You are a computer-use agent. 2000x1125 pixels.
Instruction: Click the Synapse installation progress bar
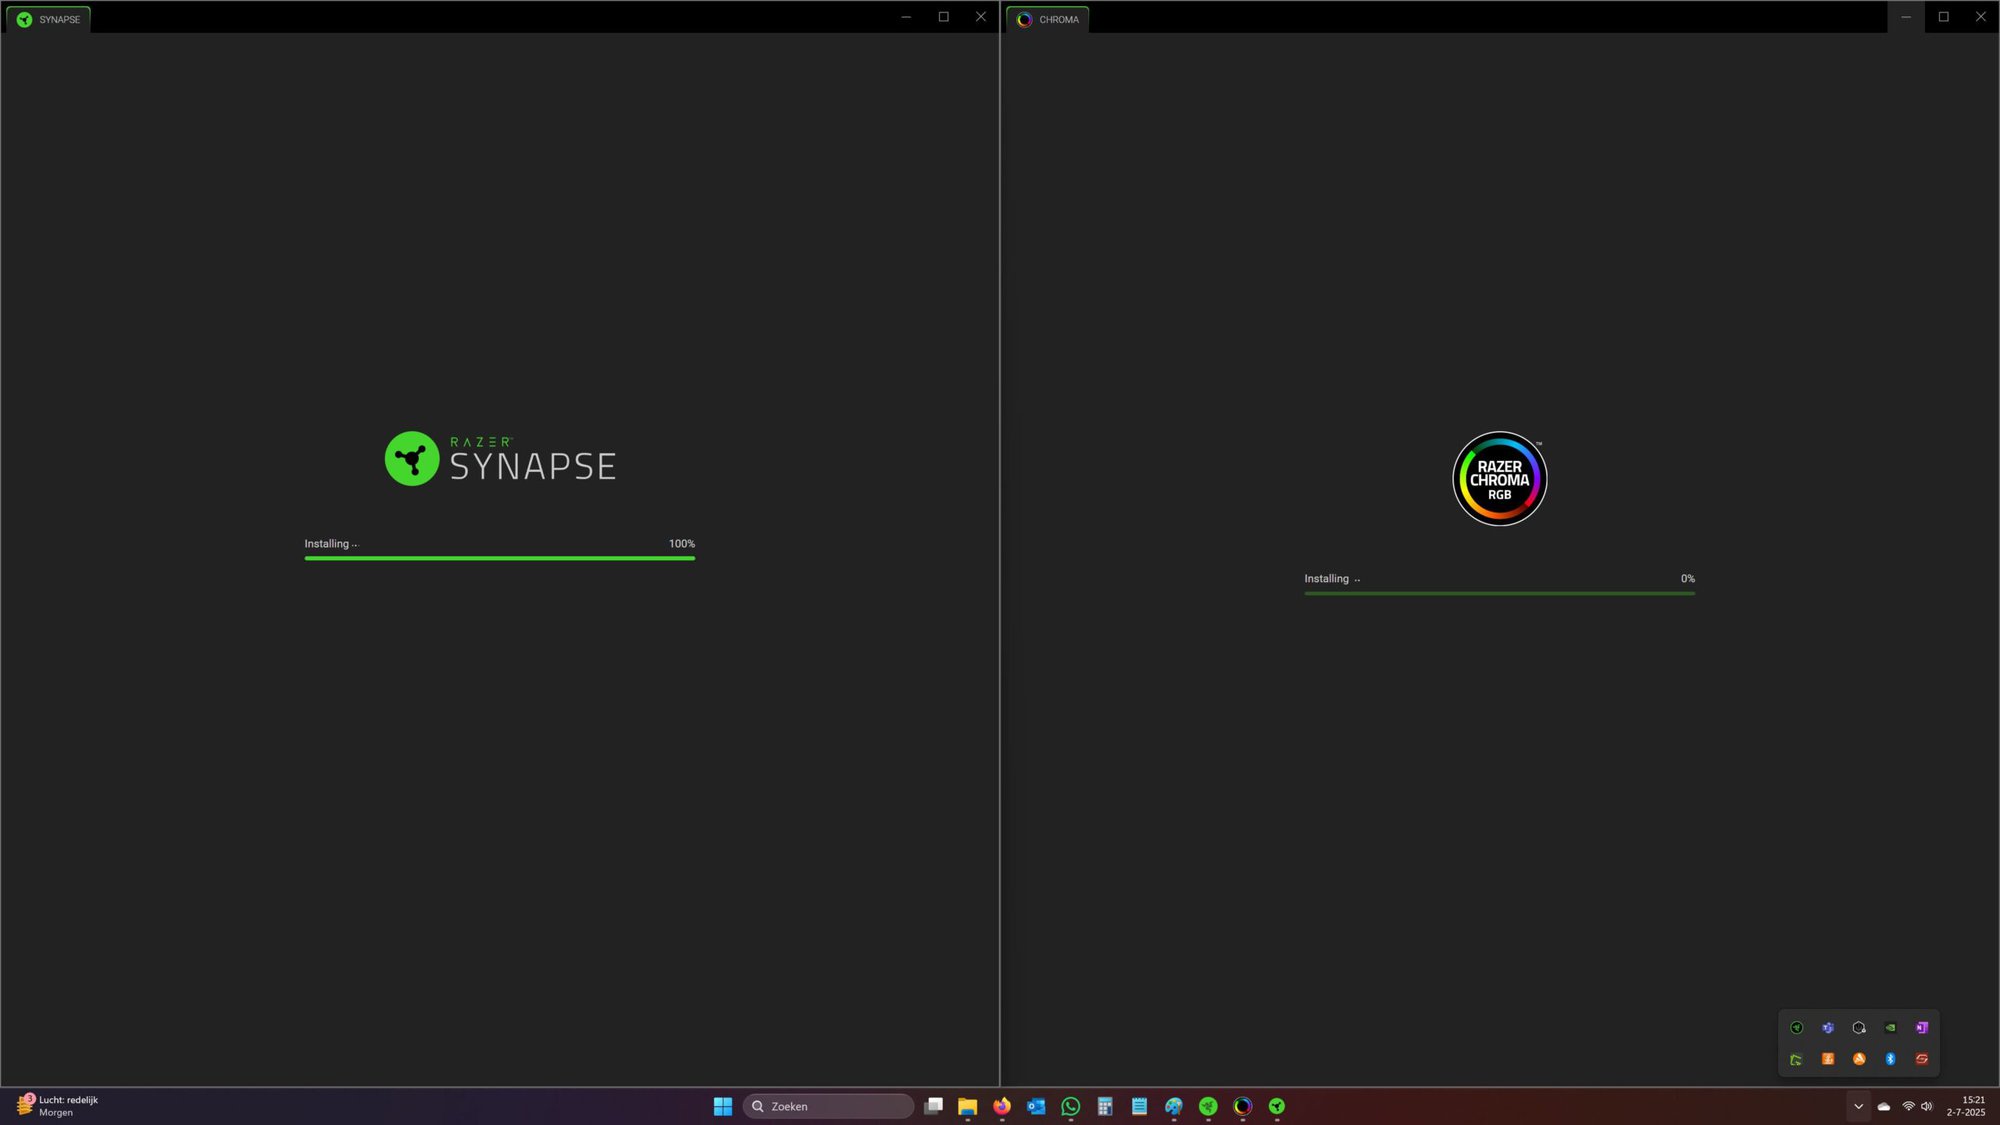[x=500, y=558]
